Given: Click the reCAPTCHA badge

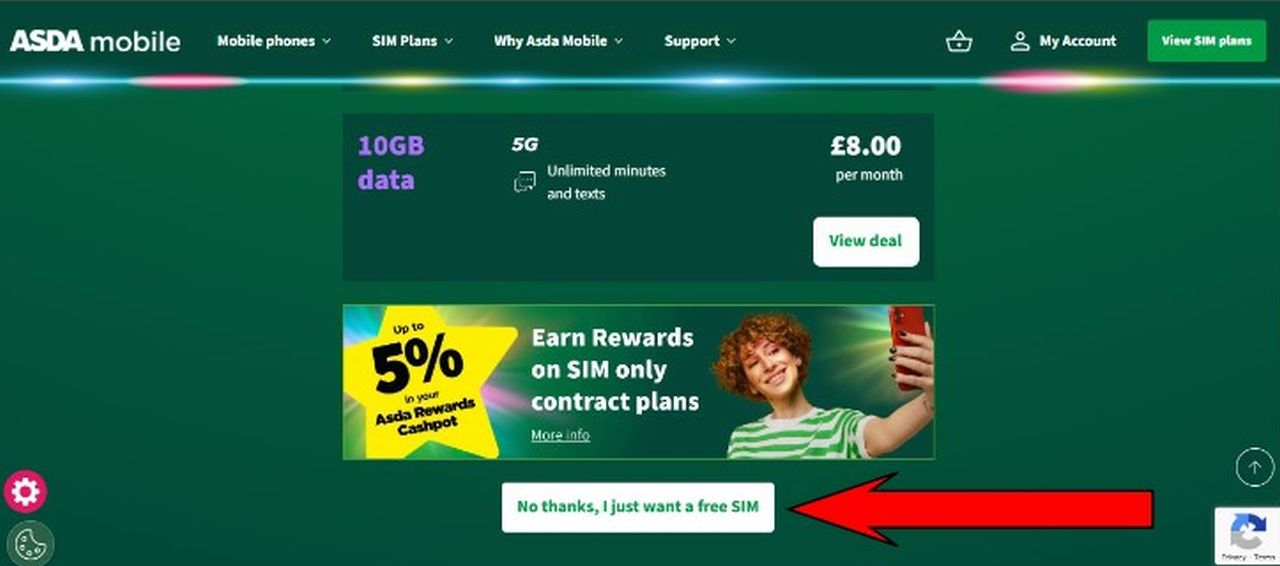Looking at the screenshot, I should 1247,535.
